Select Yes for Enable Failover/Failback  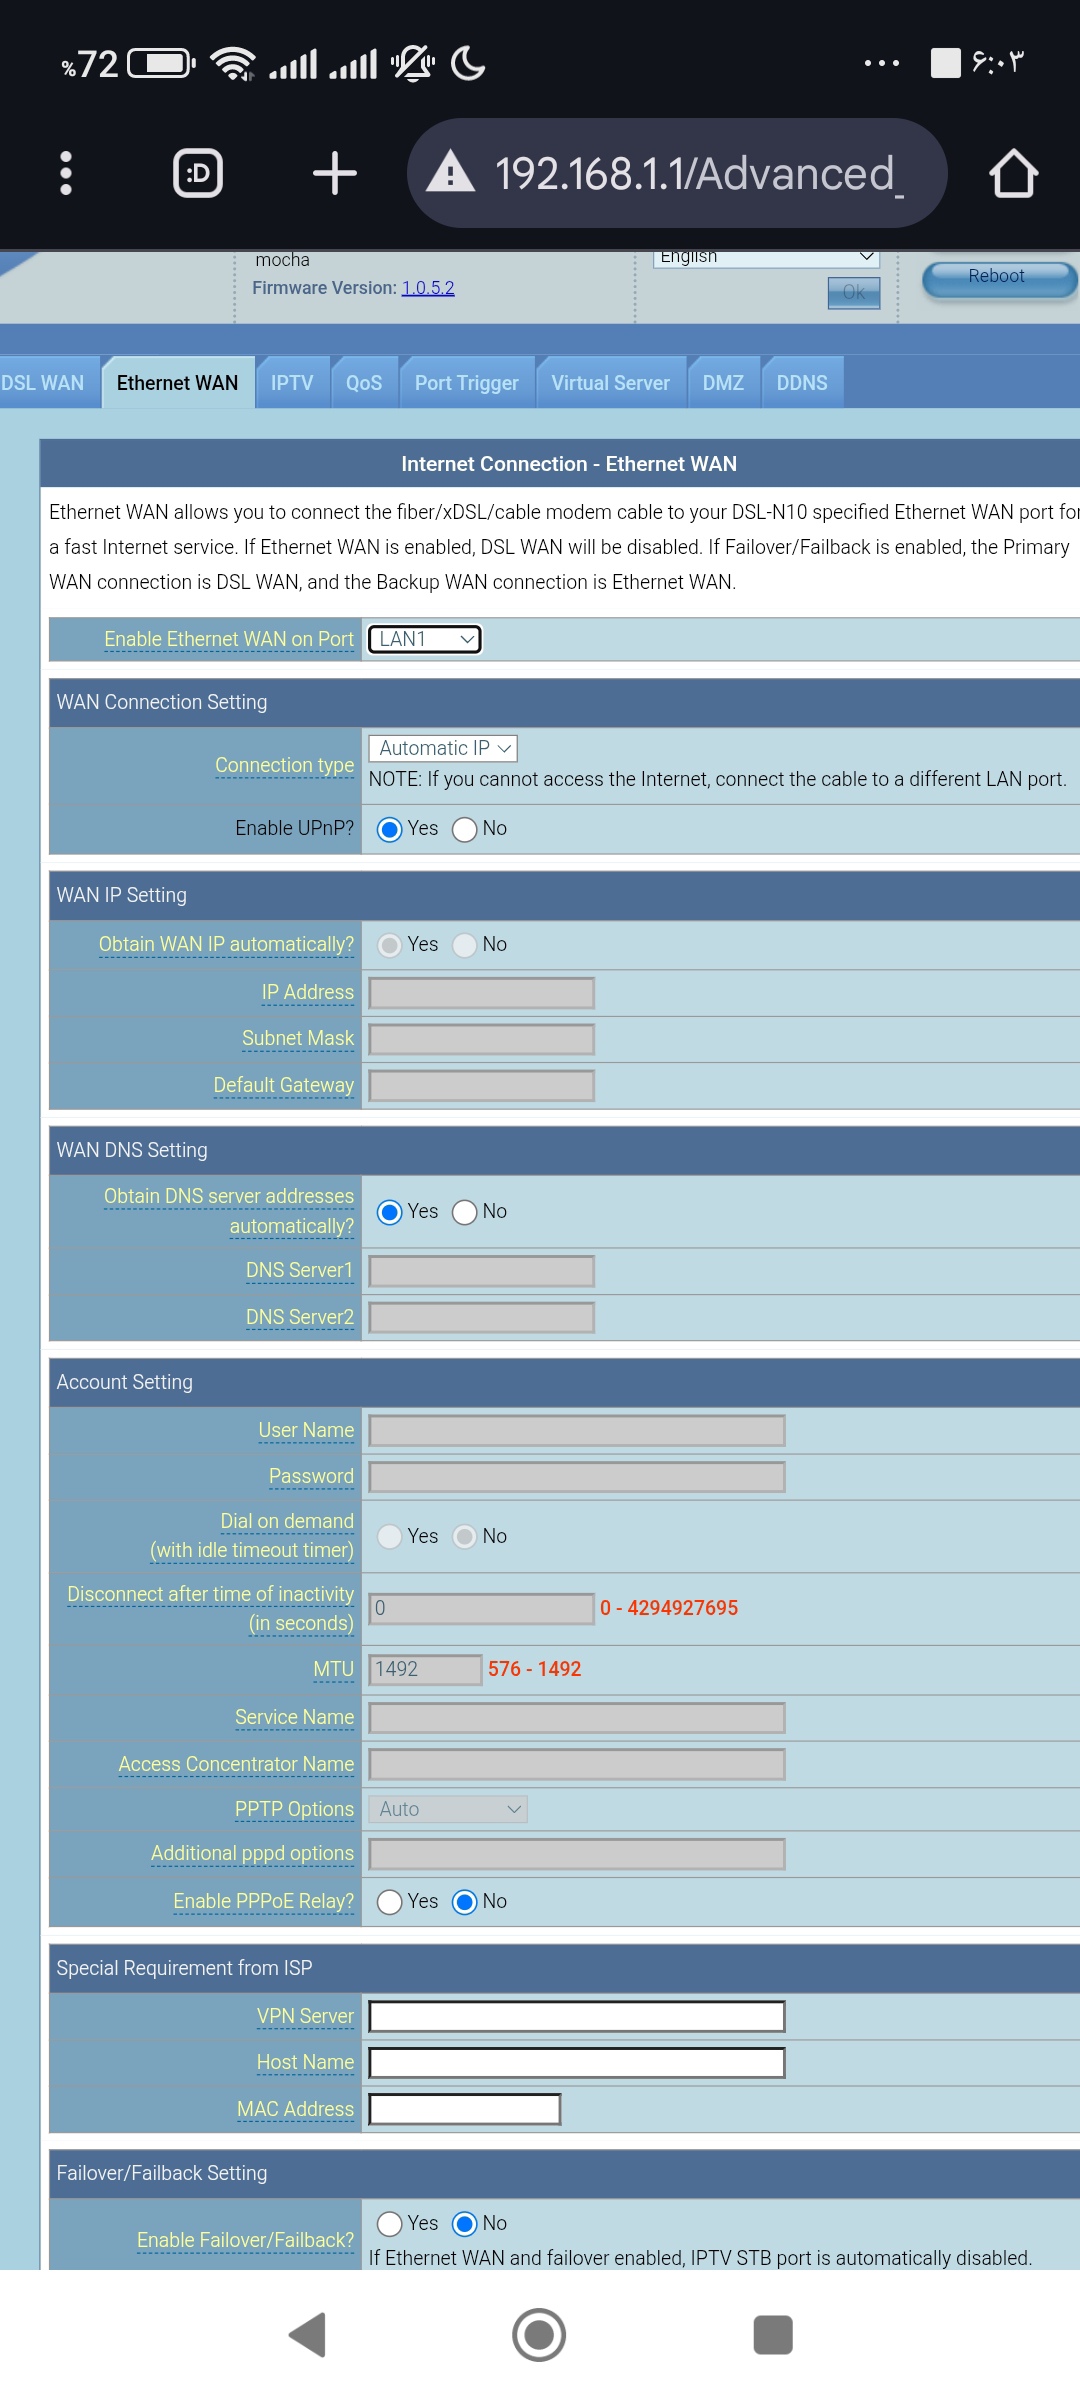click(x=390, y=2224)
